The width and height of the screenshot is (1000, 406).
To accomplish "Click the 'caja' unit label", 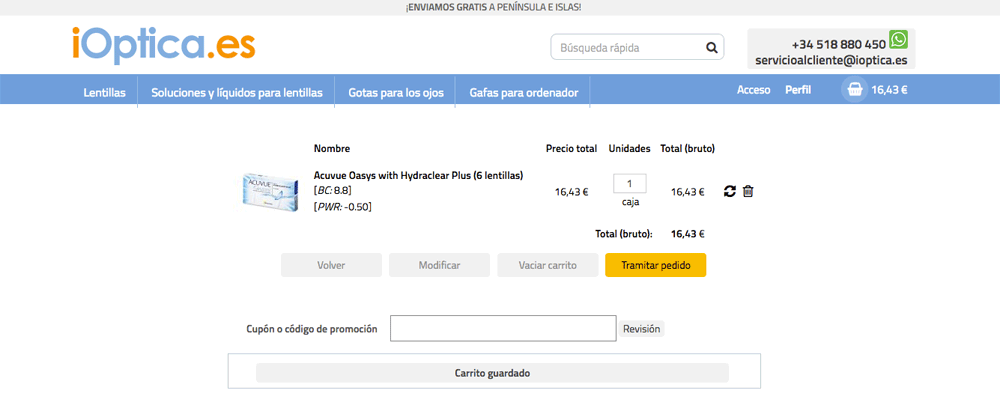I will (630, 202).
